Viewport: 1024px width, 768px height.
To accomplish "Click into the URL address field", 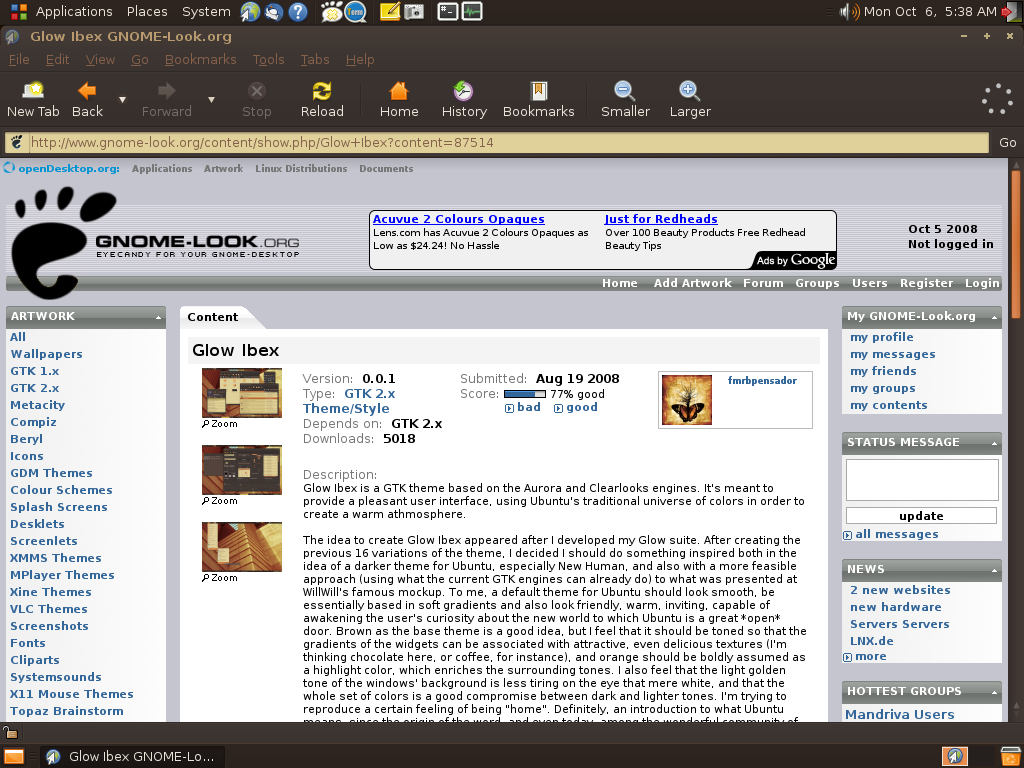I will 508,142.
